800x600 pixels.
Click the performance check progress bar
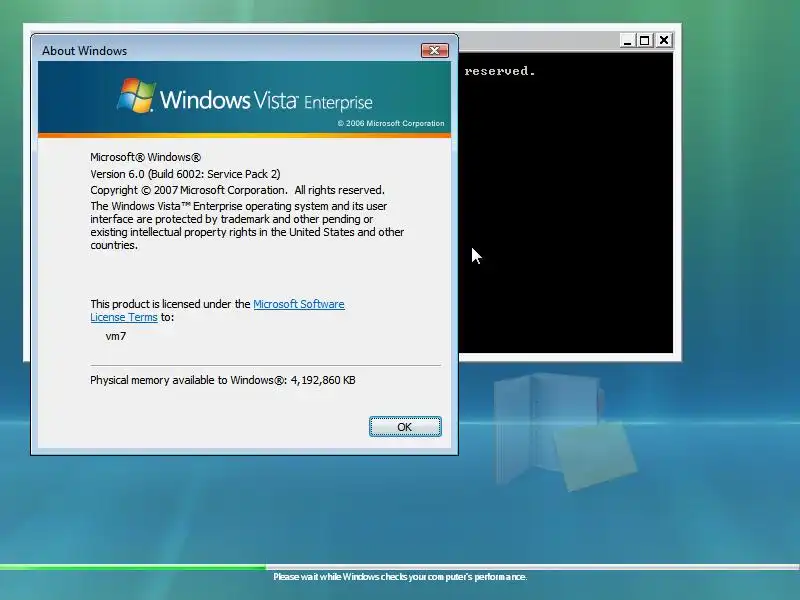pos(400,567)
